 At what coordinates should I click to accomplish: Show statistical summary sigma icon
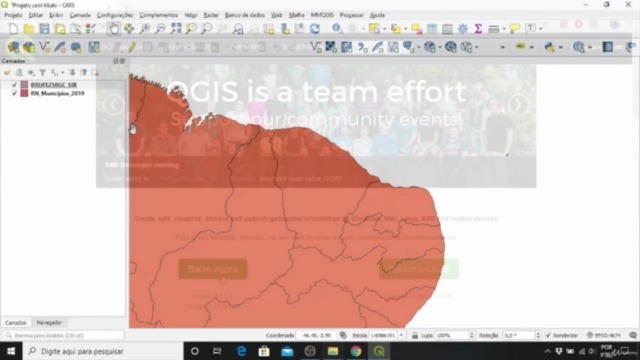[x=478, y=29]
